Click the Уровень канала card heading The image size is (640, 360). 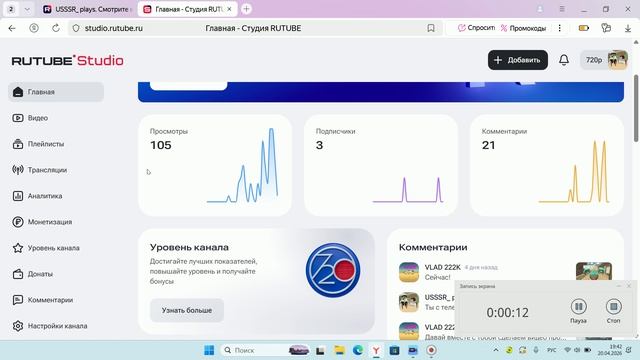(189, 247)
